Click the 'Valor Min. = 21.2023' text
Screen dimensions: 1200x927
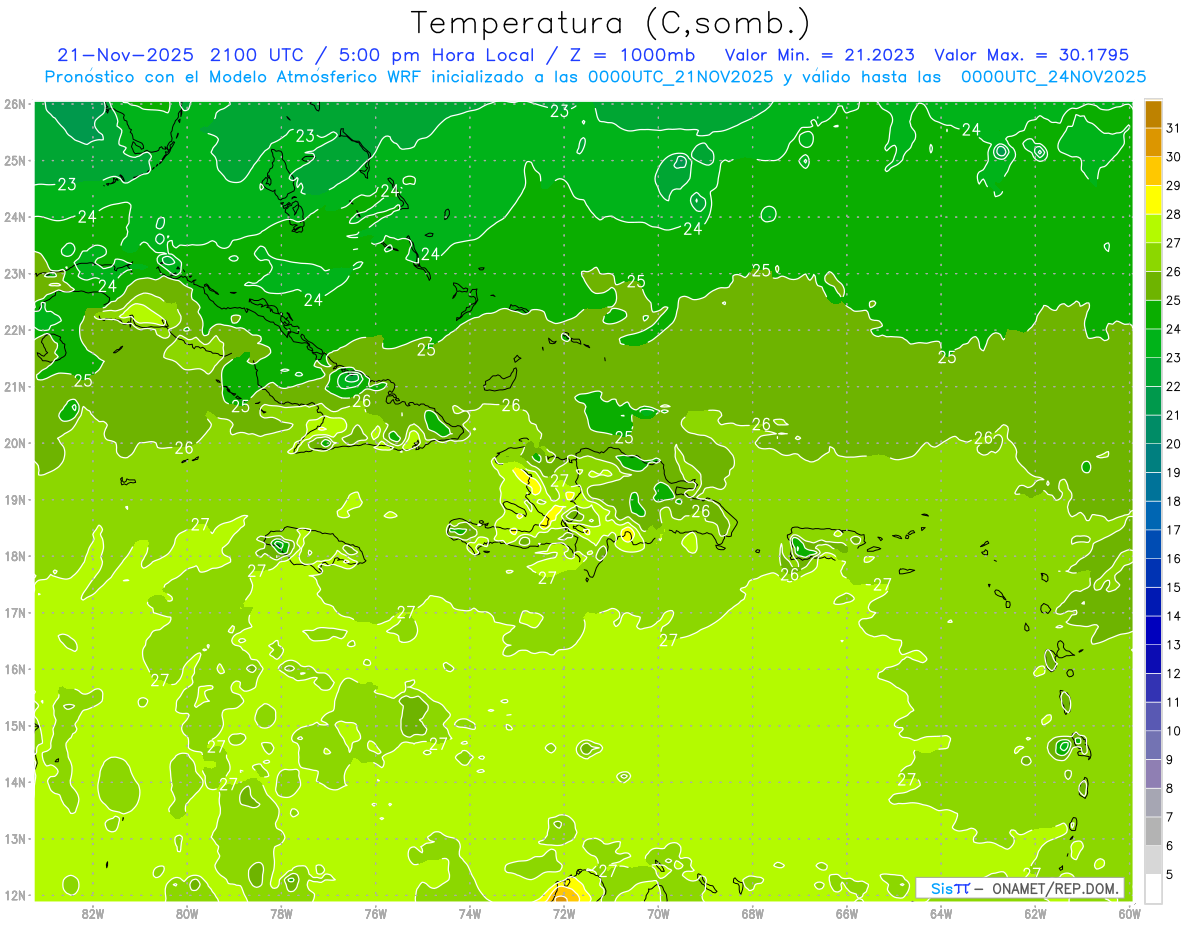(819, 55)
